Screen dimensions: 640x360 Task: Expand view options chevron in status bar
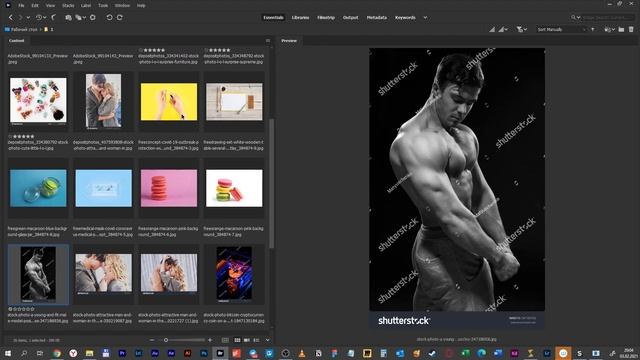(267, 340)
